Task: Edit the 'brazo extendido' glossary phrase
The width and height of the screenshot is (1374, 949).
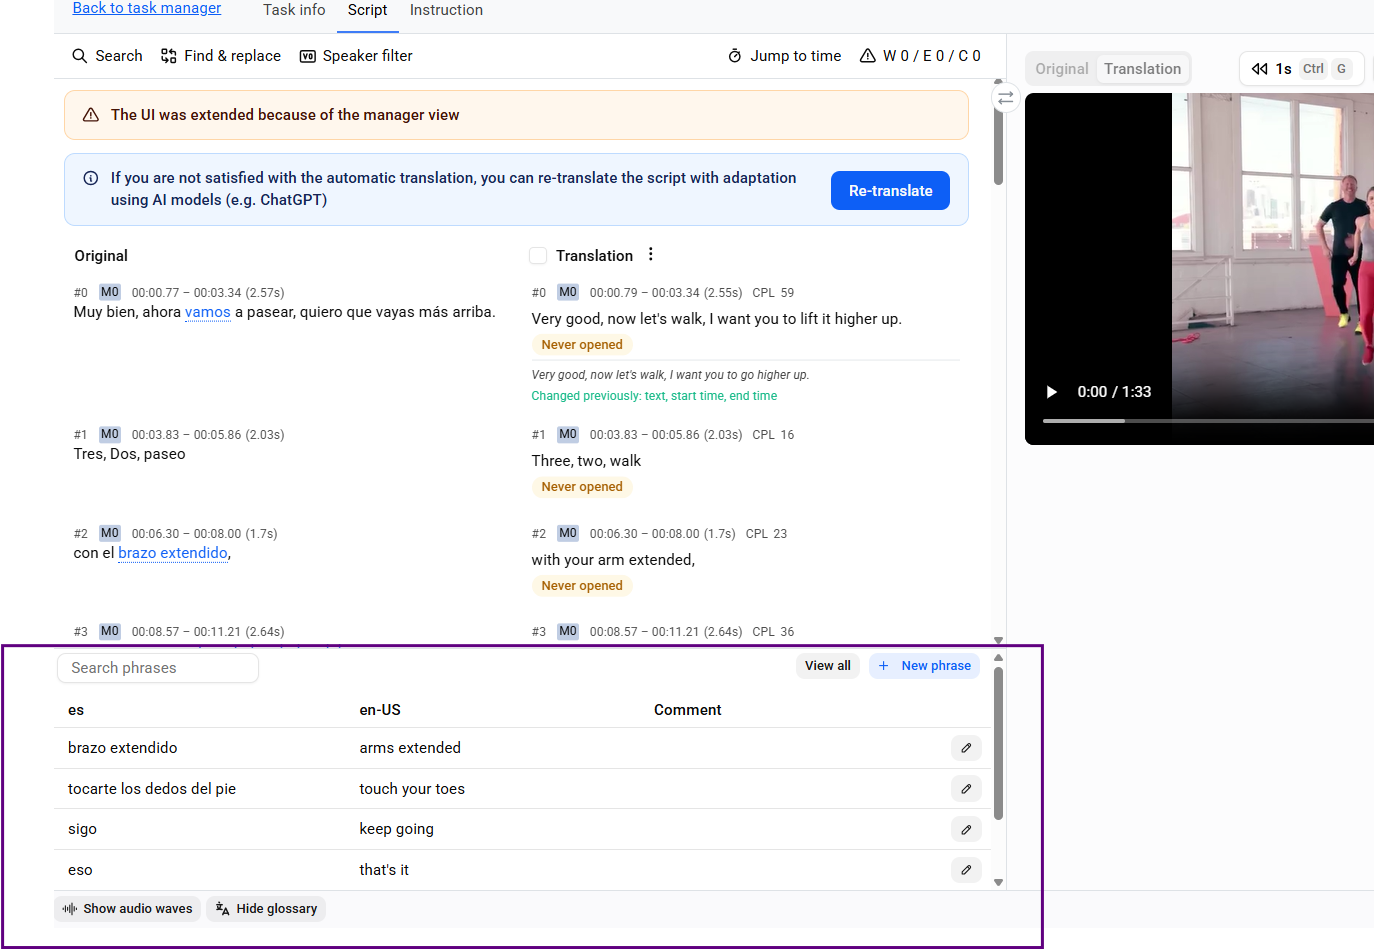Action: [966, 748]
